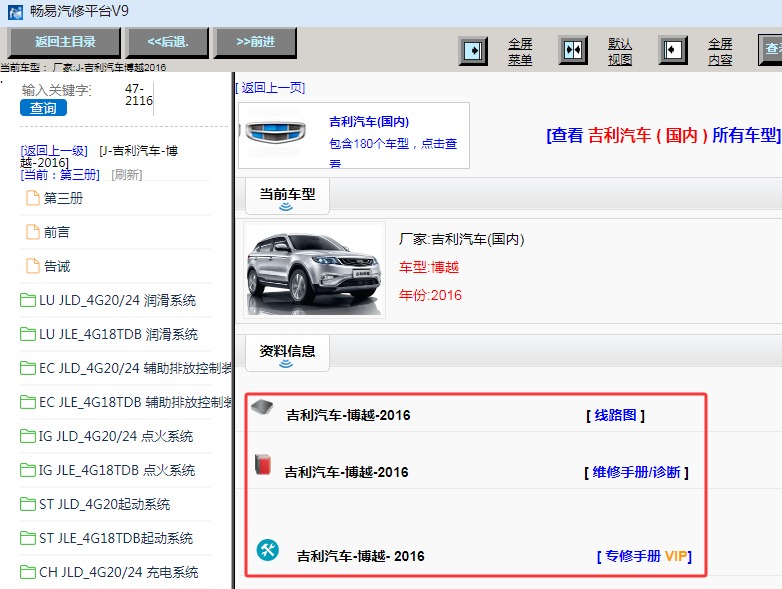The image size is (782, 589).
Task: Open the 第三册 document item
Action: point(63,198)
